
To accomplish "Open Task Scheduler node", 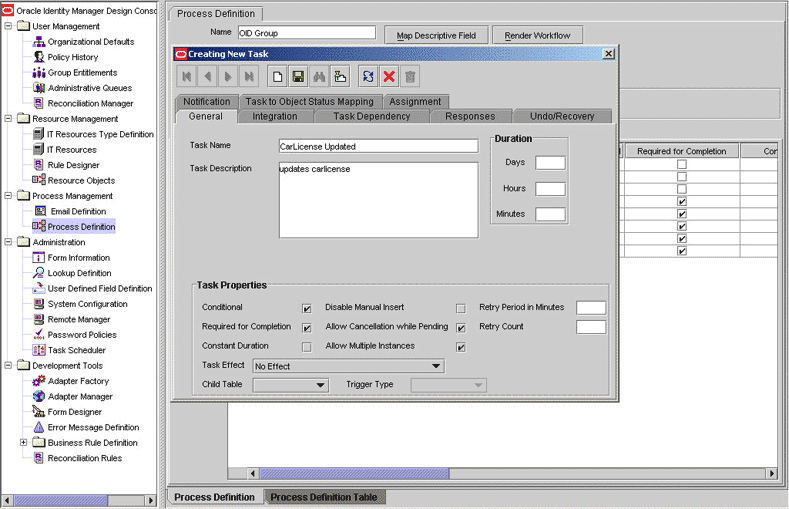I will (x=76, y=350).
